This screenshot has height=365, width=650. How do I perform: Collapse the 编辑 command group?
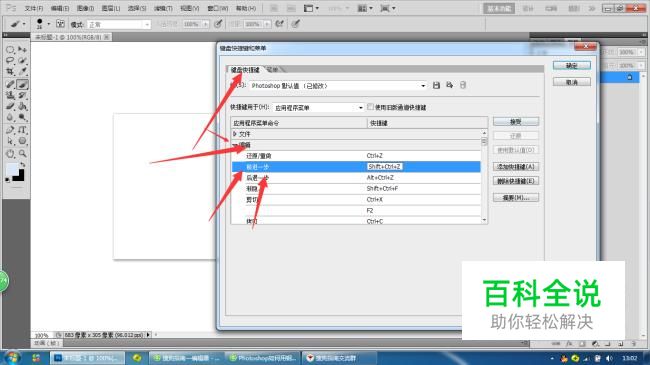(x=235, y=145)
